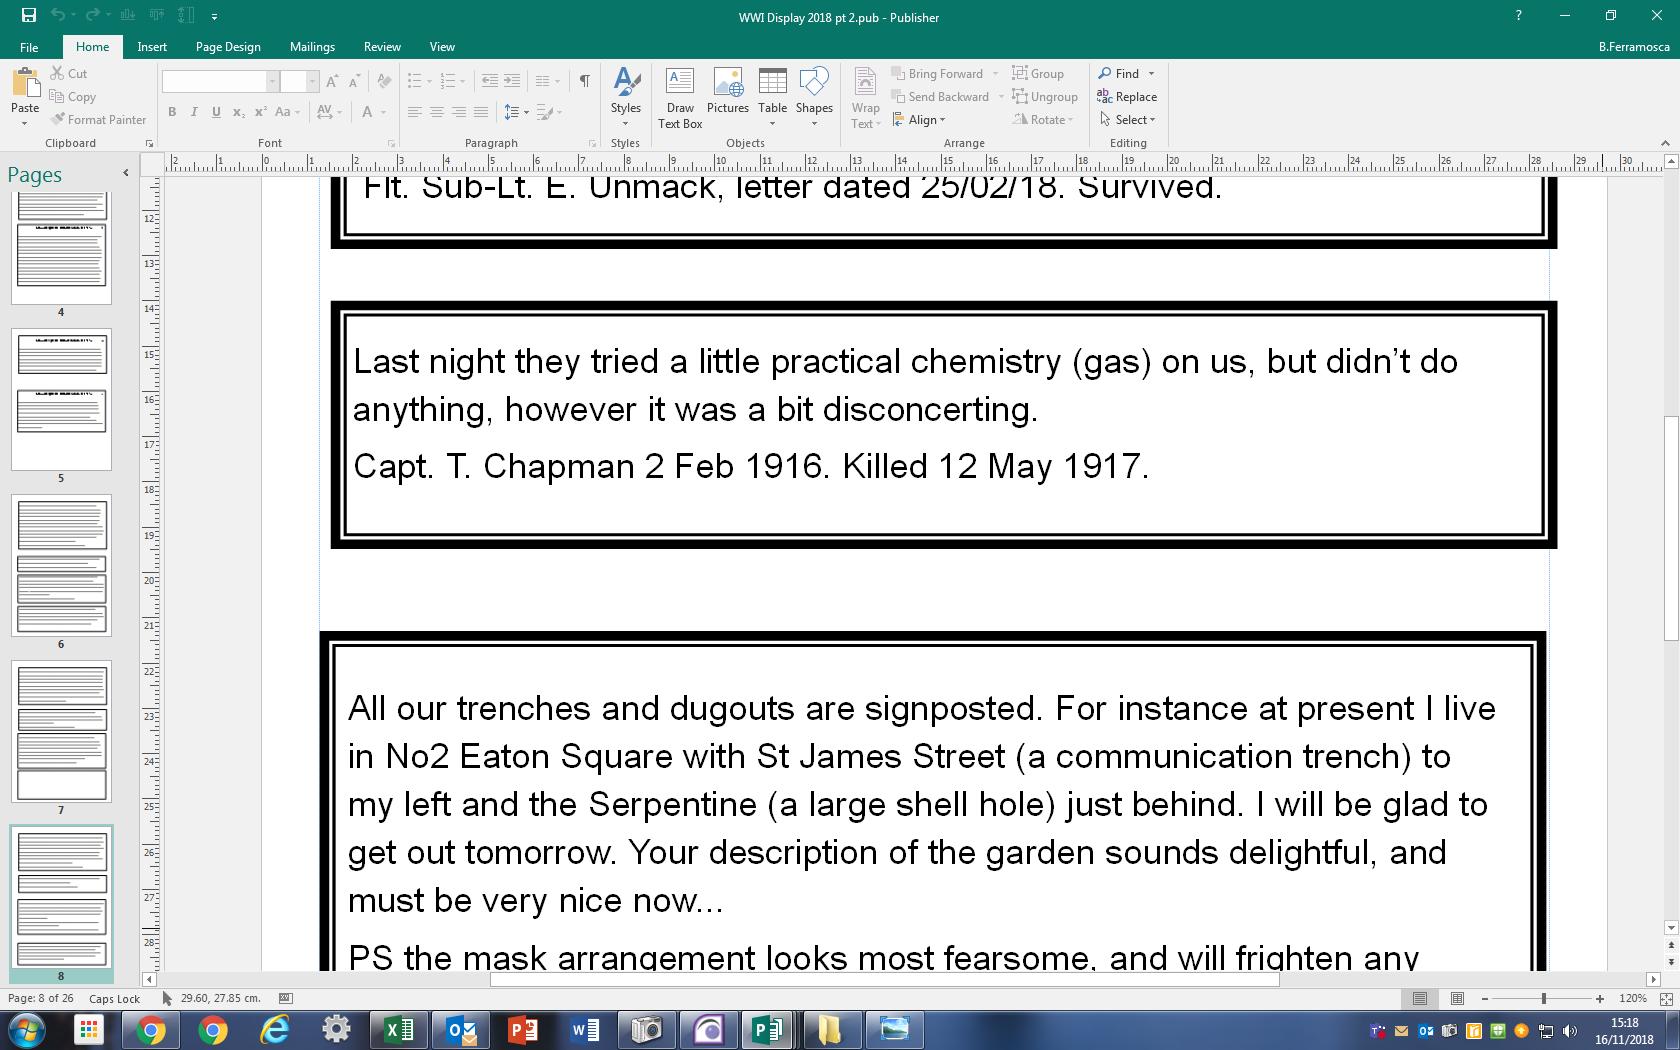Select page 5 thumbnail in Pages pane

61,399
